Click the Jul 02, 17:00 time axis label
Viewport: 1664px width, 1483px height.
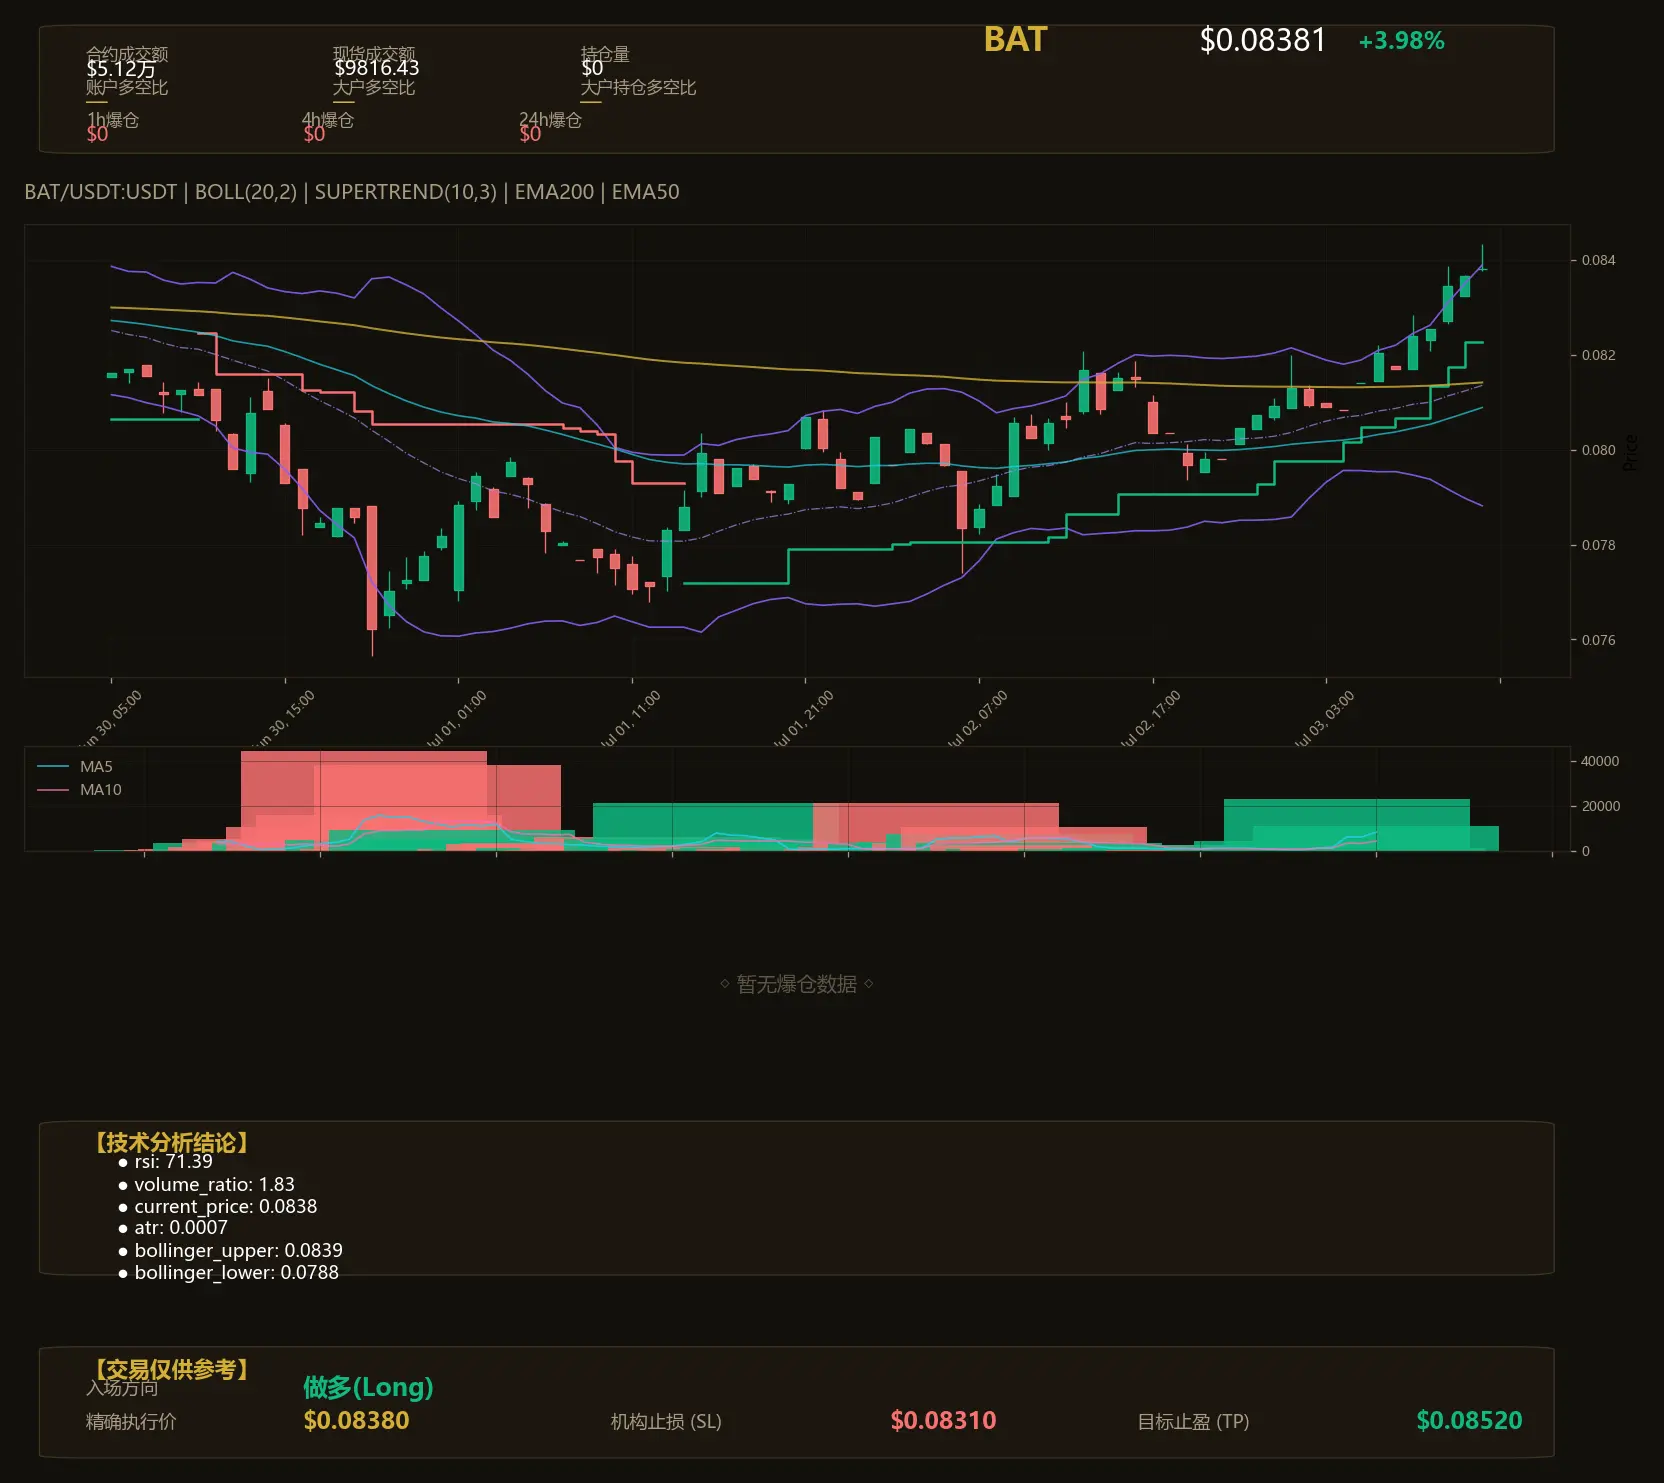click(x=1150, y=718)
